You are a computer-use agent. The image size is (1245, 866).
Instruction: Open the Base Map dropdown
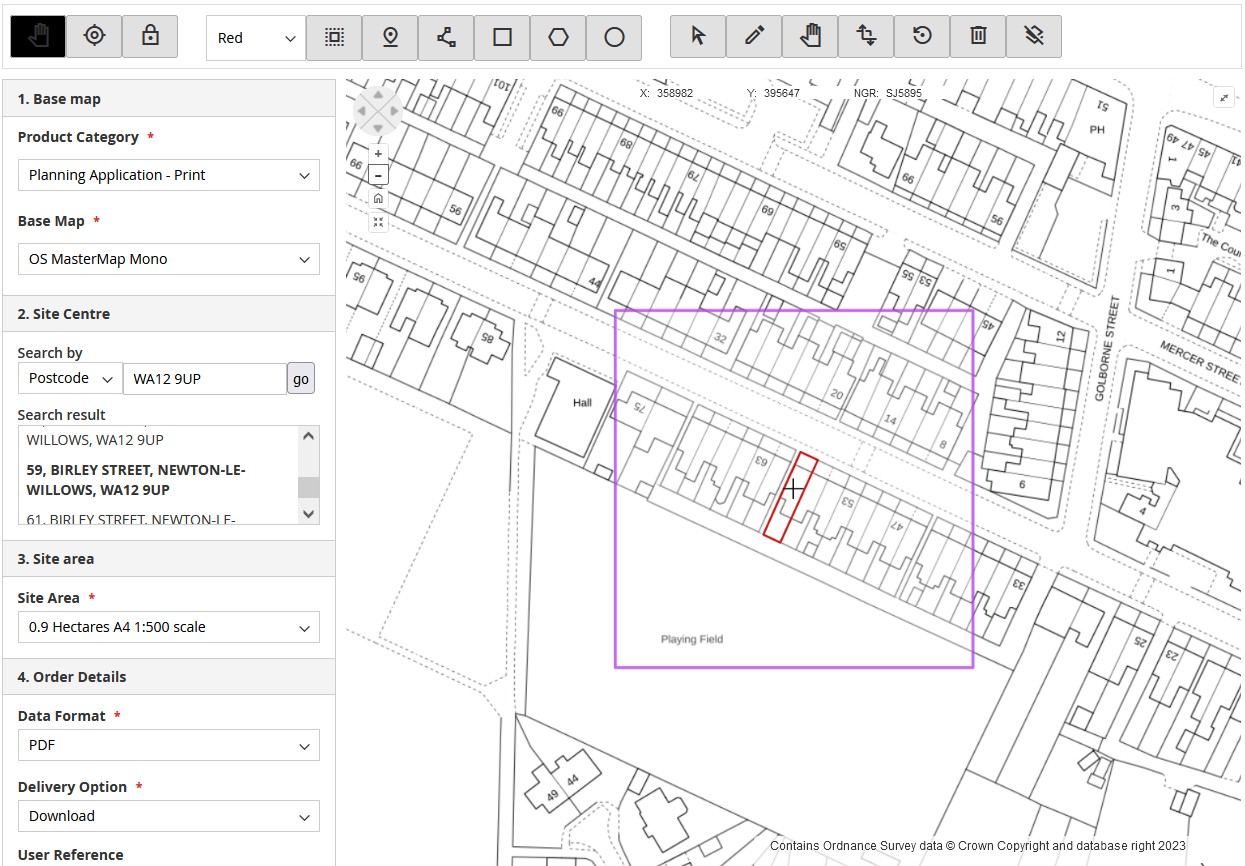pos(169,259)
